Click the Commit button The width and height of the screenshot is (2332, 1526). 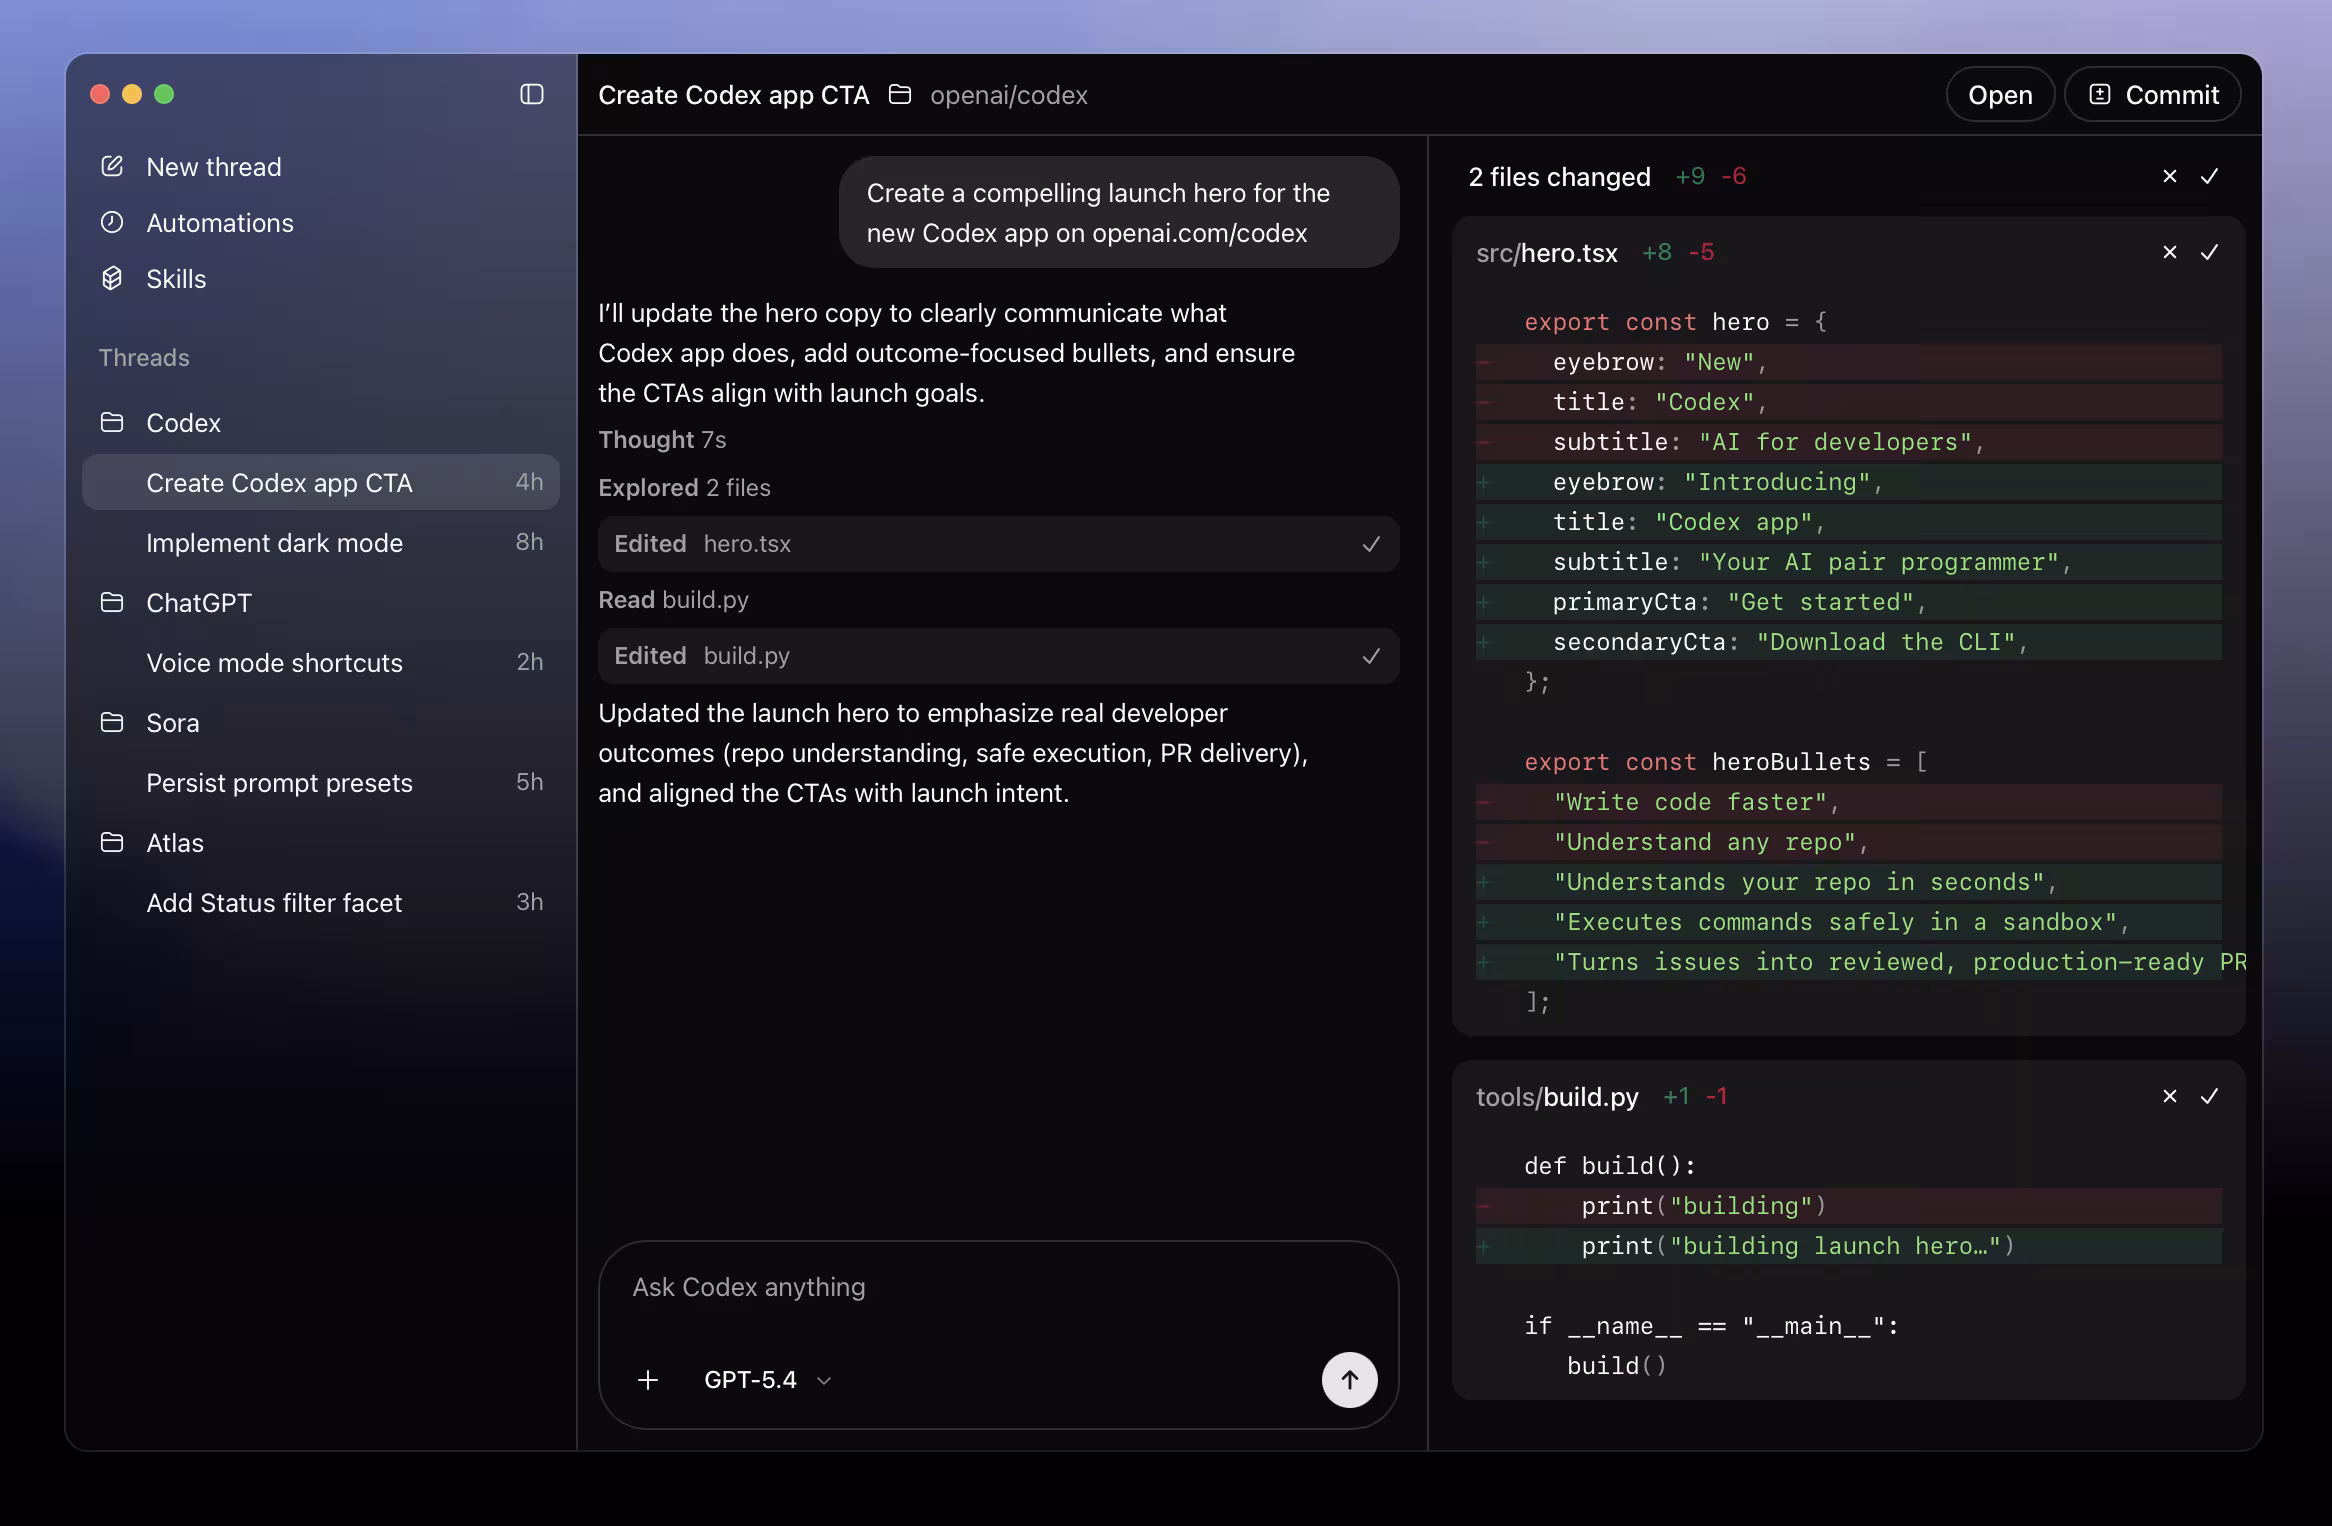click(2152, 94)
